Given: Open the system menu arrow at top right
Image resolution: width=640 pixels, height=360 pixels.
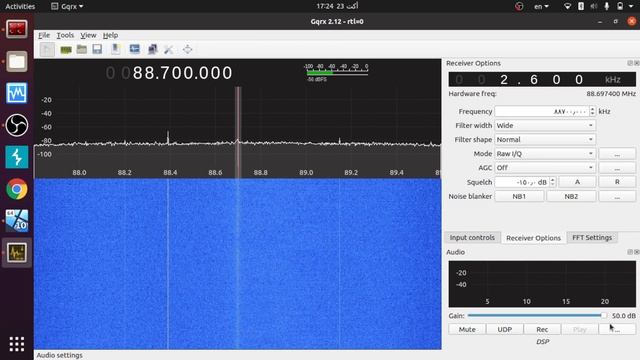Looking at the screenshot, I should click(631, 6).
